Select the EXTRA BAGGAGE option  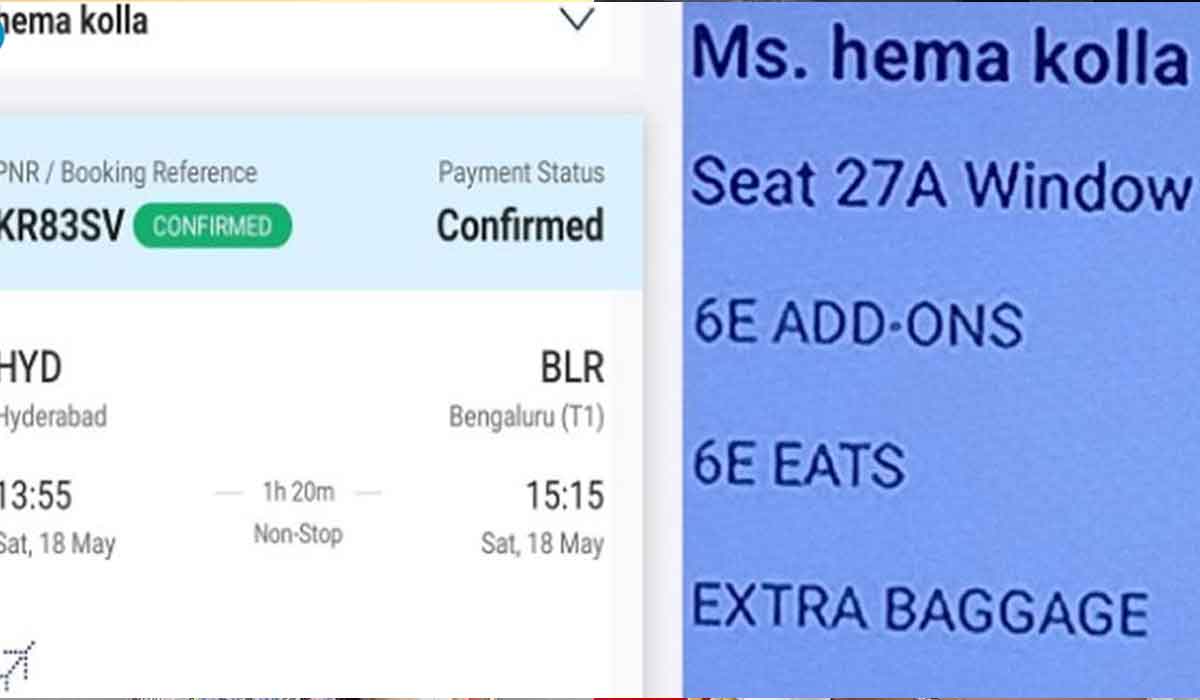point(920,611)
